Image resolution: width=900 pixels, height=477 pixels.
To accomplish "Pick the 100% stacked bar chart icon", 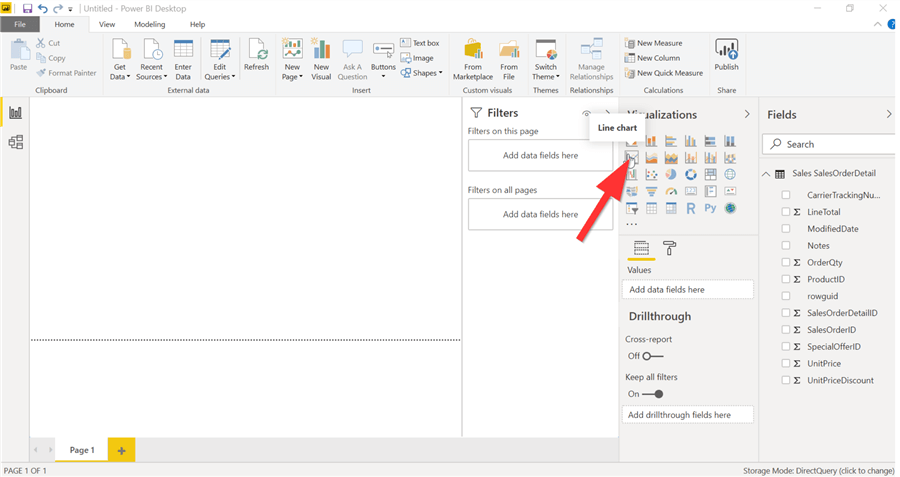I will coord(710,141).
